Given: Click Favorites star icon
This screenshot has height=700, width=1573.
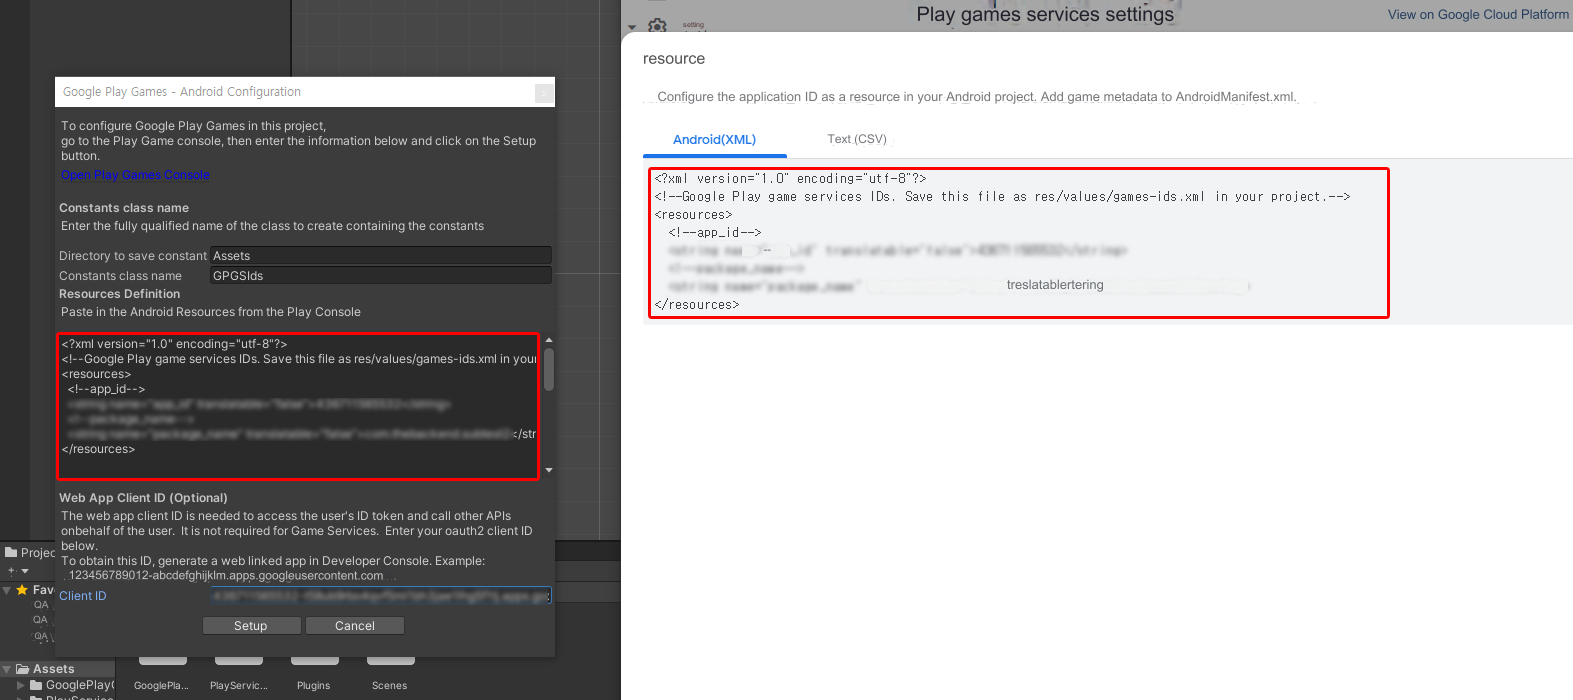Looking at the screenshot, I should click(x=22, y=590).
